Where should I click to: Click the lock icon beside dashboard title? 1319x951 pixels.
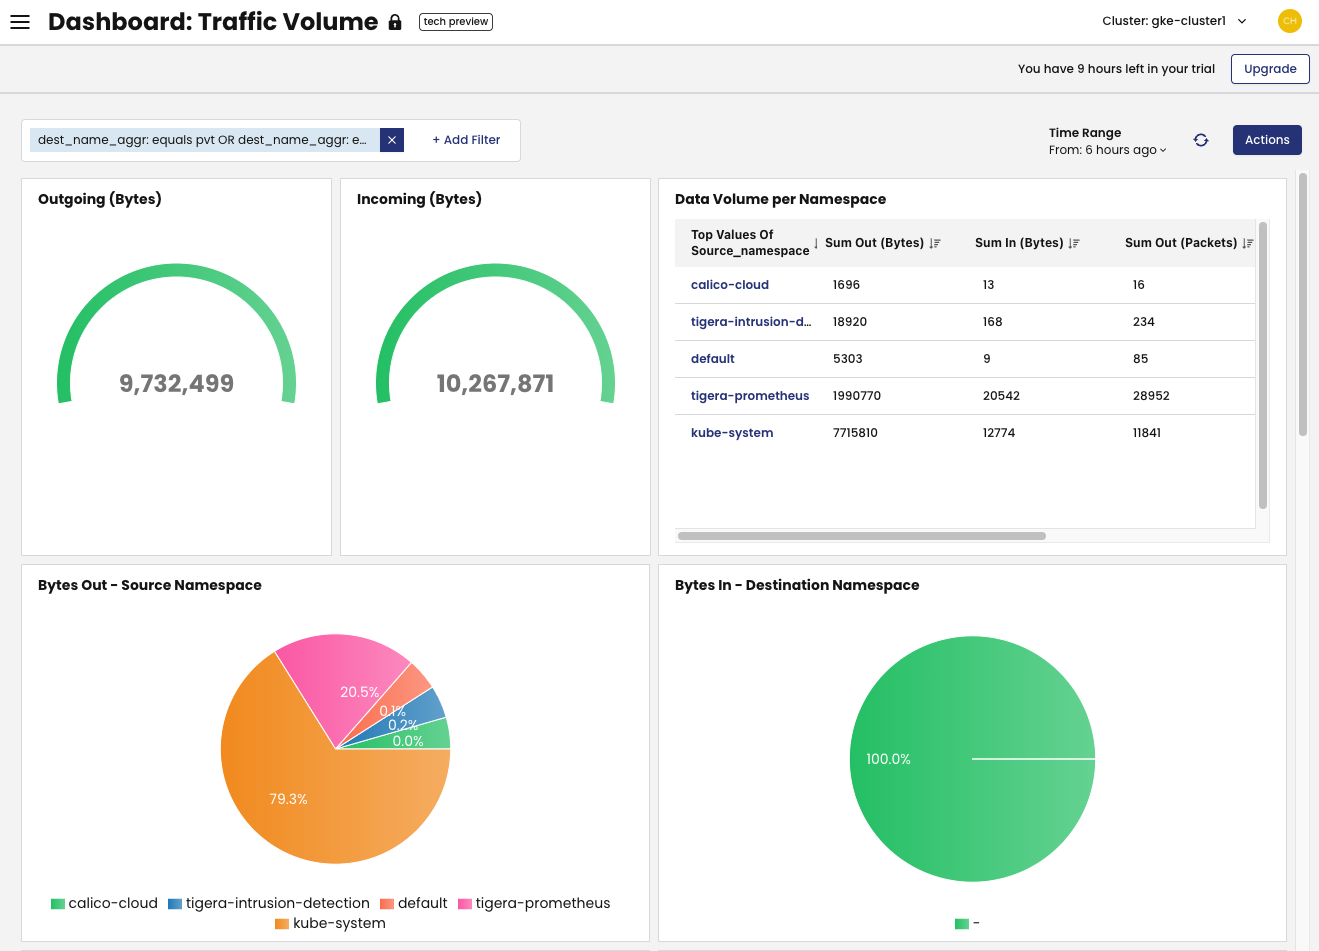click(395, 22)
